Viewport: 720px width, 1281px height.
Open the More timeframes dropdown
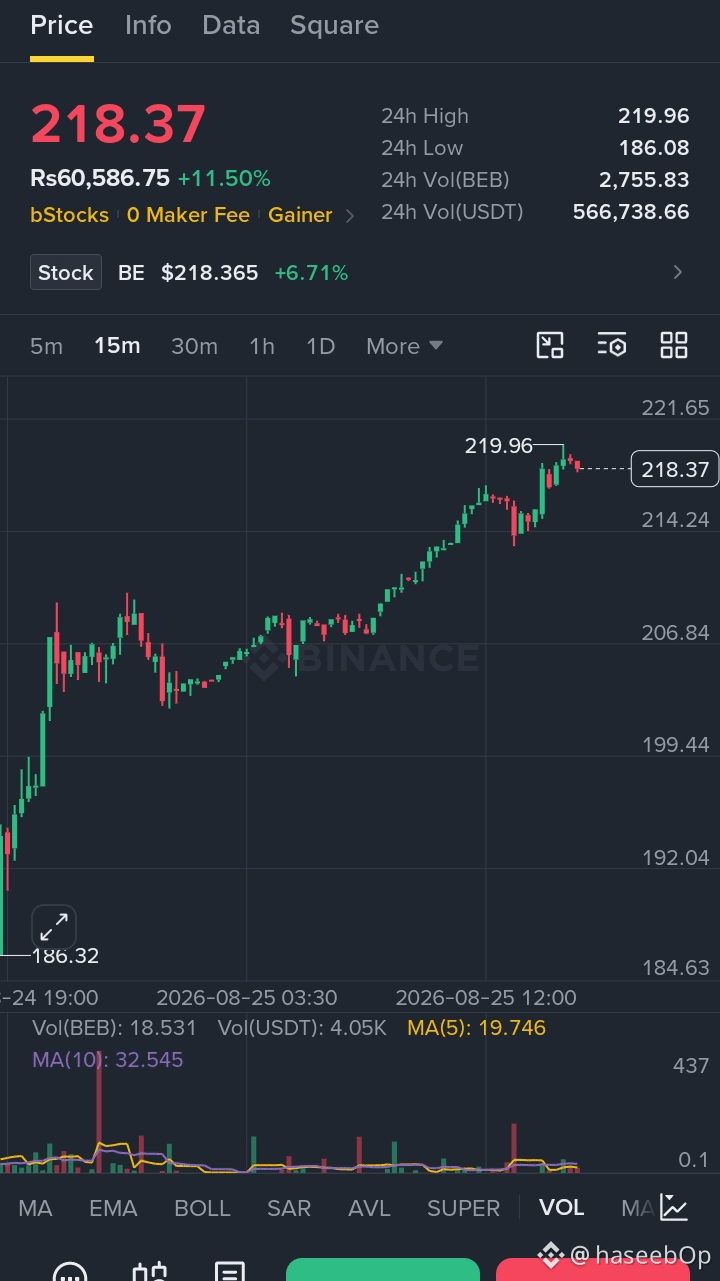coord(404,346)
